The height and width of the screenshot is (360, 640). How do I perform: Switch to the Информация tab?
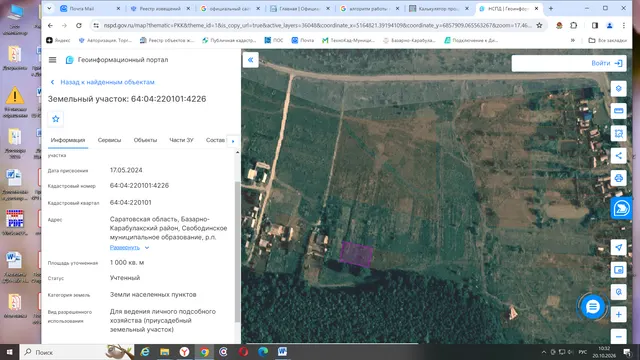68,140
